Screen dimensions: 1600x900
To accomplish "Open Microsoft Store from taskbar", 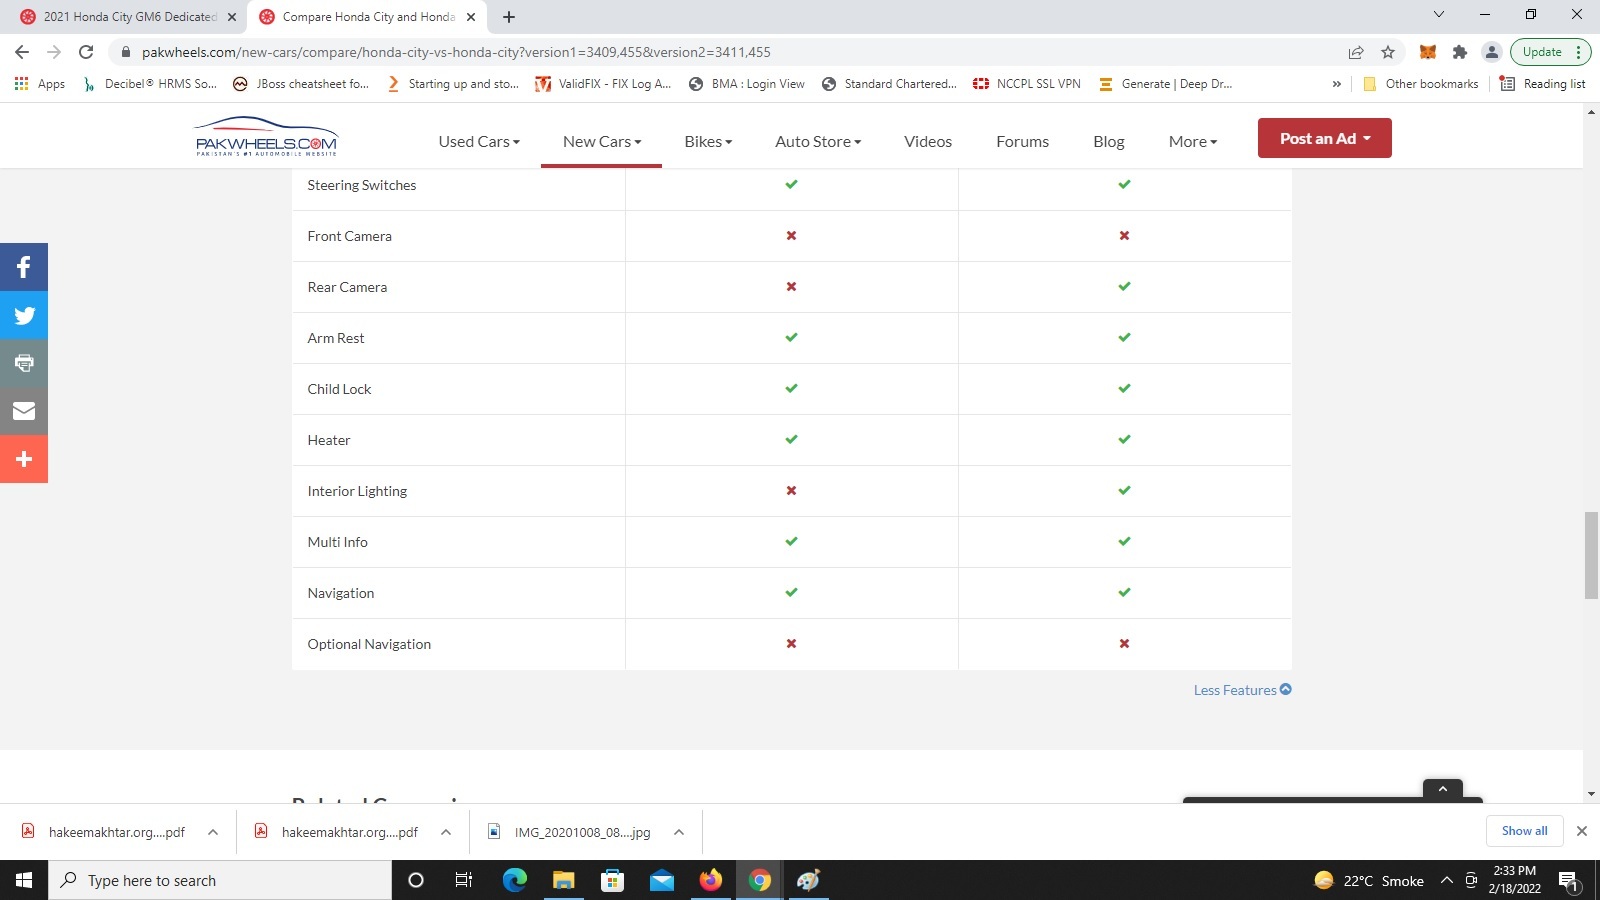I will pos(612,880).
